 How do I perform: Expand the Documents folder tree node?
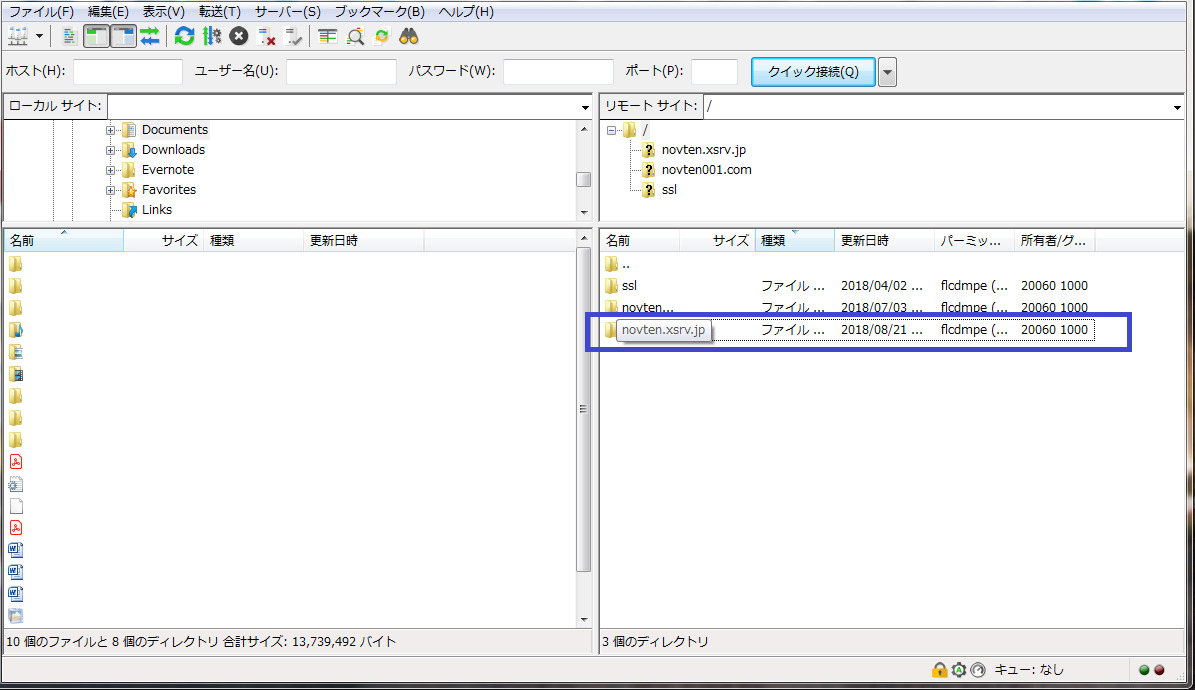pos(111,130)
